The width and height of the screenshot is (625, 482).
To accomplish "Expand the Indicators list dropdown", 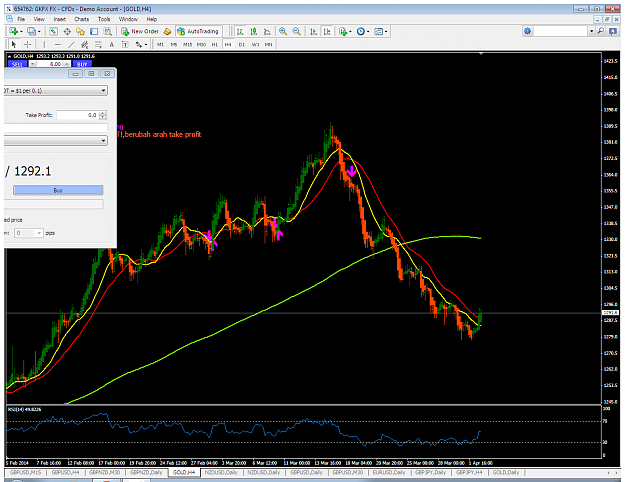I will tap(350, 31).
